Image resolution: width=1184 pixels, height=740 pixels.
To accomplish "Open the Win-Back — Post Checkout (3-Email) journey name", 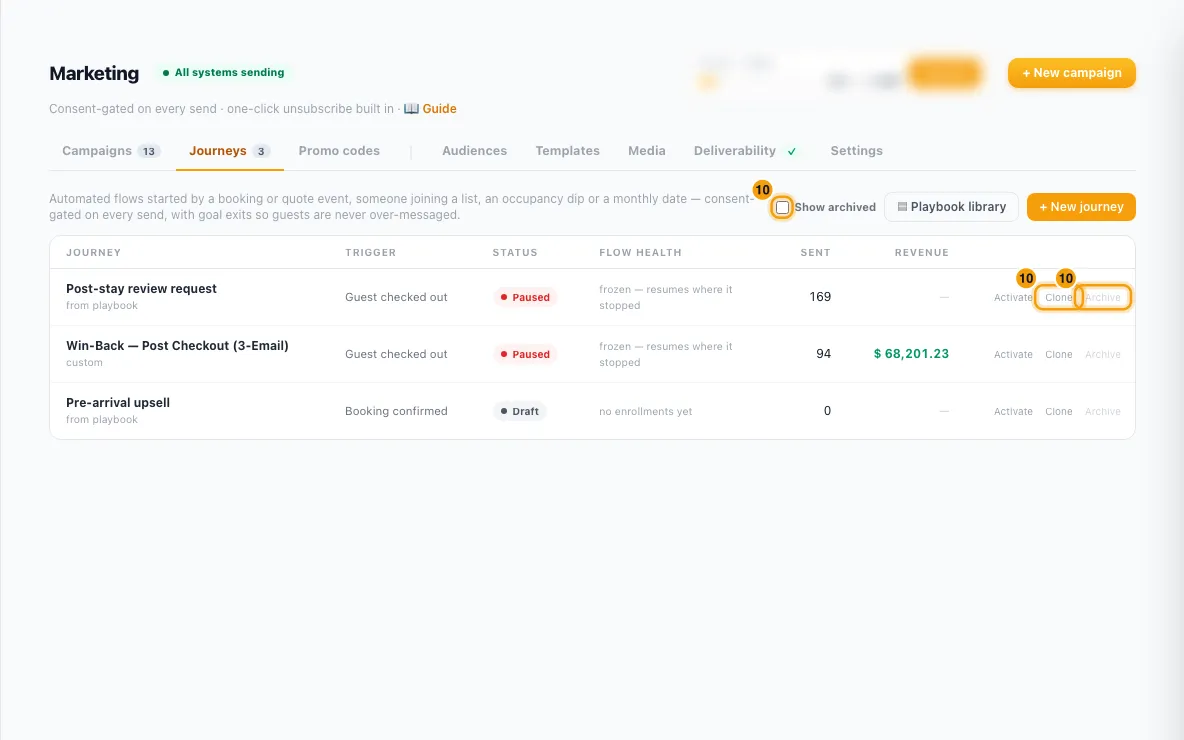I will 177,346.
